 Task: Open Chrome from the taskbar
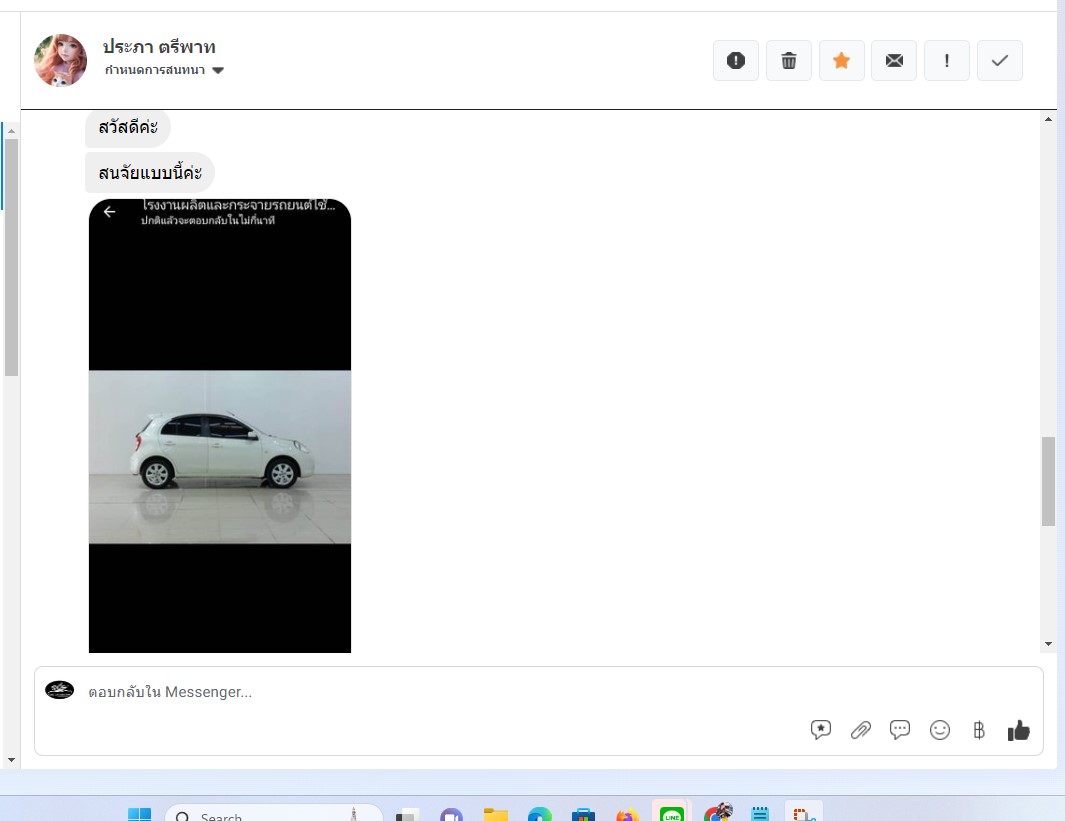[x=717, y=813]
